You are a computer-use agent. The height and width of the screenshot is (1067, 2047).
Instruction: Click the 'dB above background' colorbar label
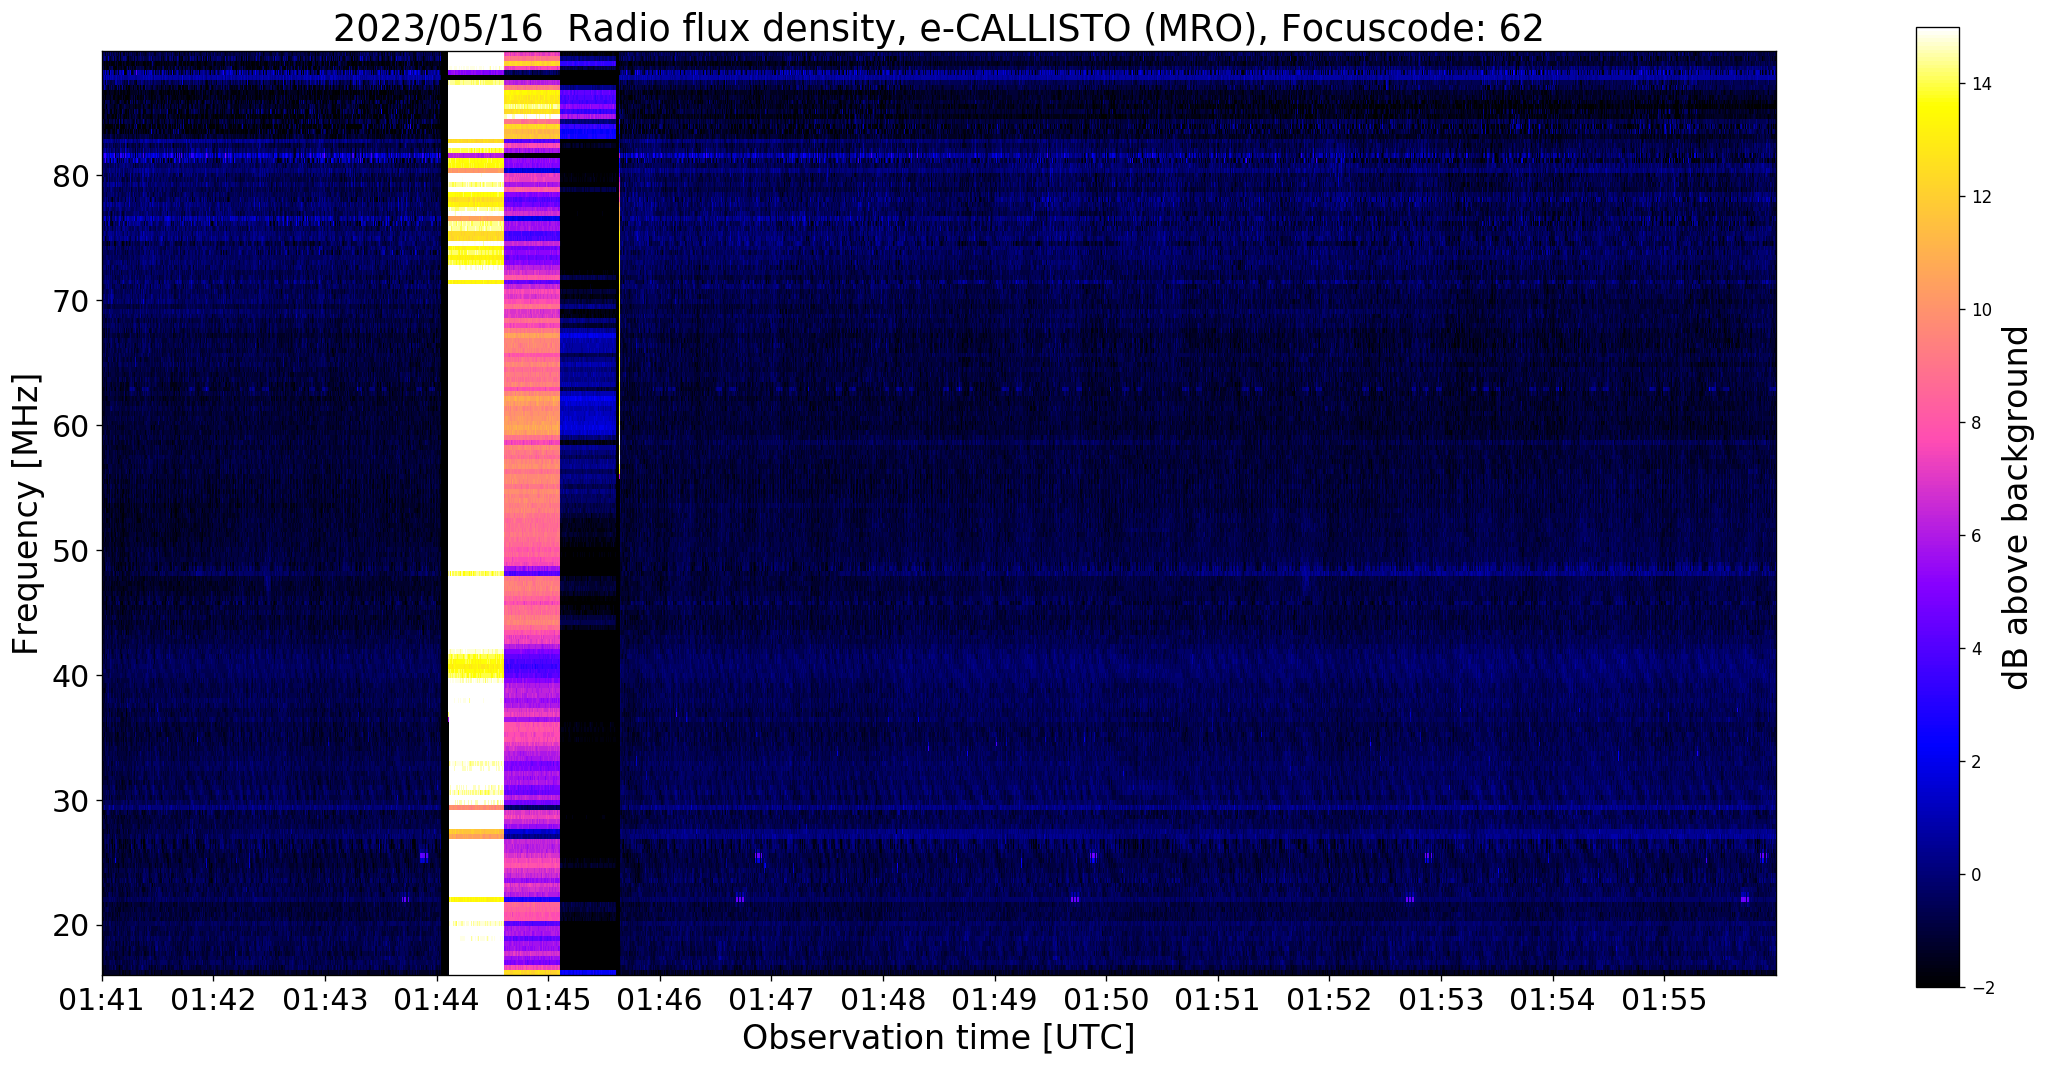click(x=2017, y=507)
